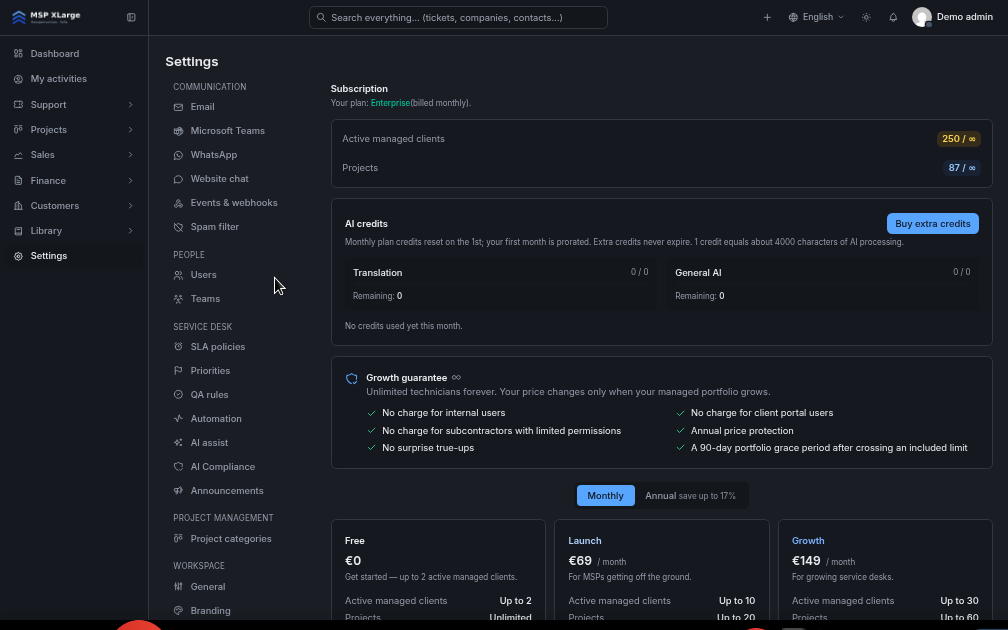1008x630 pixels.
Task: Click the SLA policies clock icon
Action: point(178,346)
